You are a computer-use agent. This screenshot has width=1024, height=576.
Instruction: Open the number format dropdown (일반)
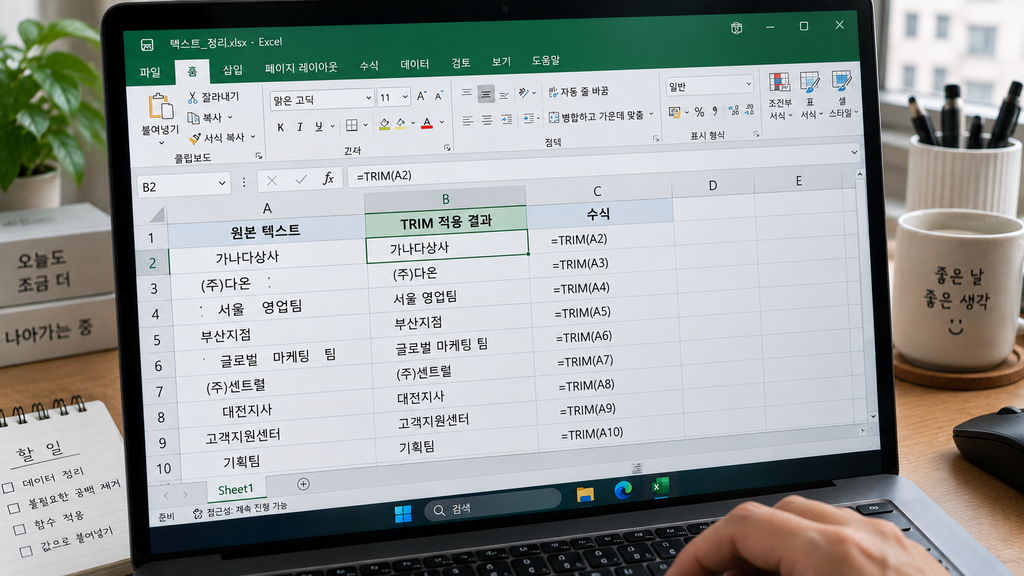coord(748,84)
